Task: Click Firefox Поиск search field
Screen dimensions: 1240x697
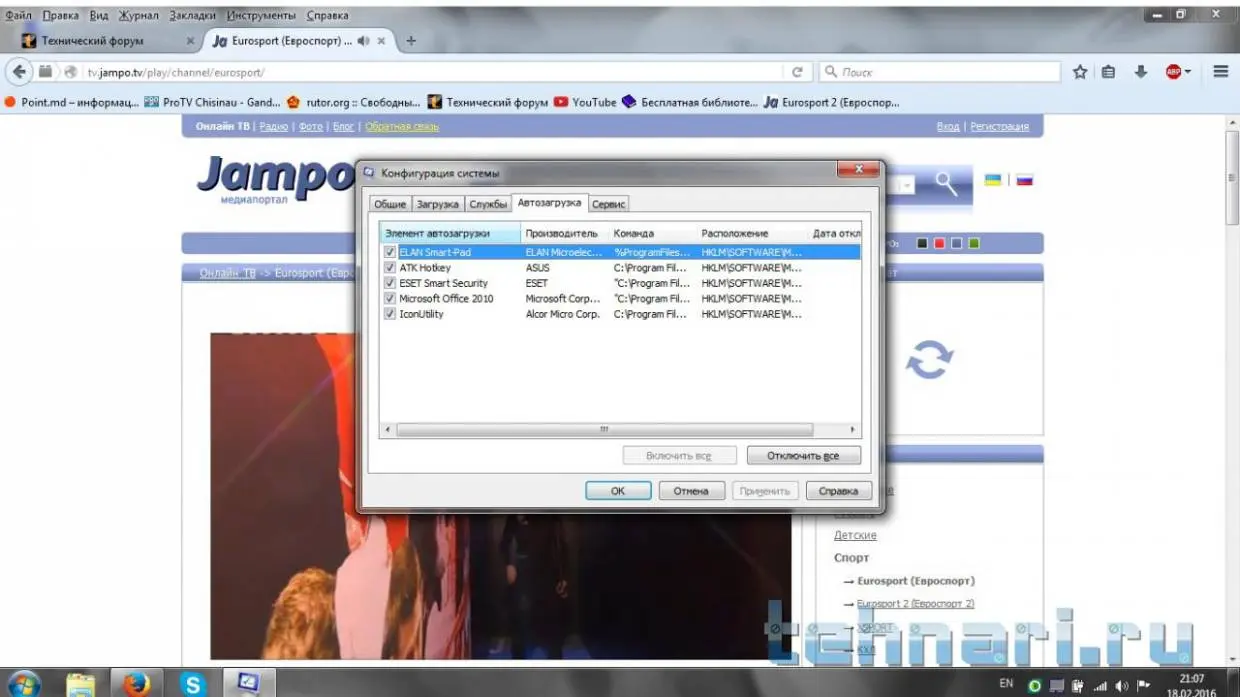Action: pyautogui.click(x=940, y=72)
